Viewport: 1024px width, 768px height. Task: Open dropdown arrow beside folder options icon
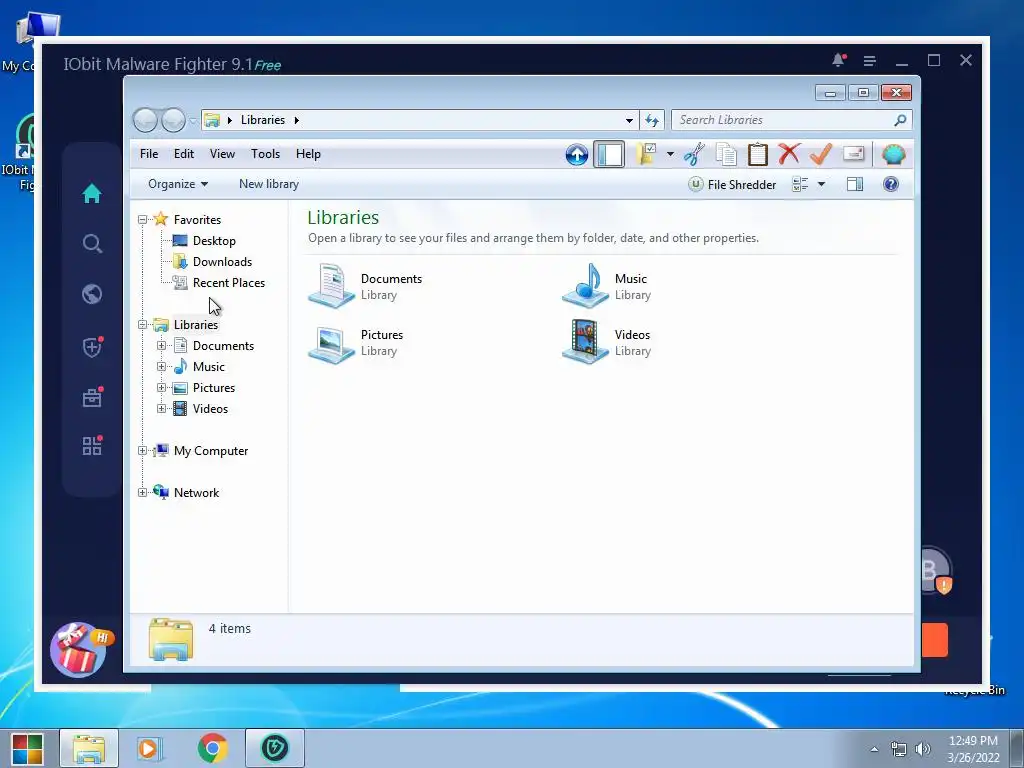pos(670,155)
